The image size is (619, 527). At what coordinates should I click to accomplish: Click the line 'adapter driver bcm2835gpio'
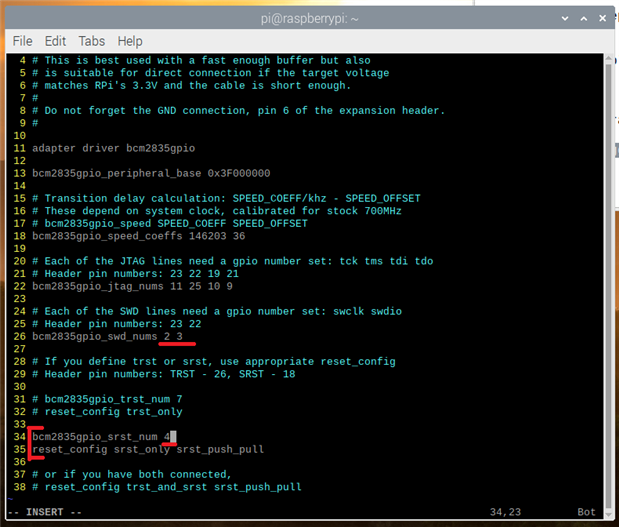[x=114, y=148]
